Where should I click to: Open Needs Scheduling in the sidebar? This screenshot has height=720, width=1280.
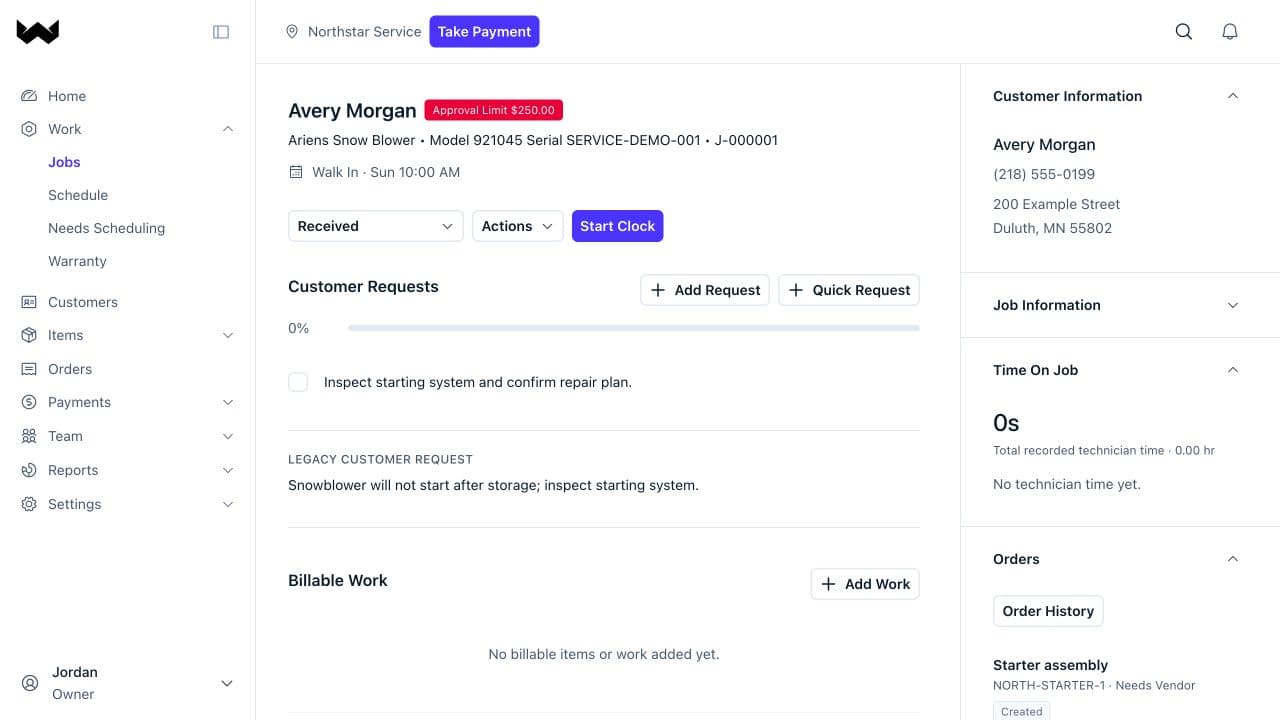(106, 228)
